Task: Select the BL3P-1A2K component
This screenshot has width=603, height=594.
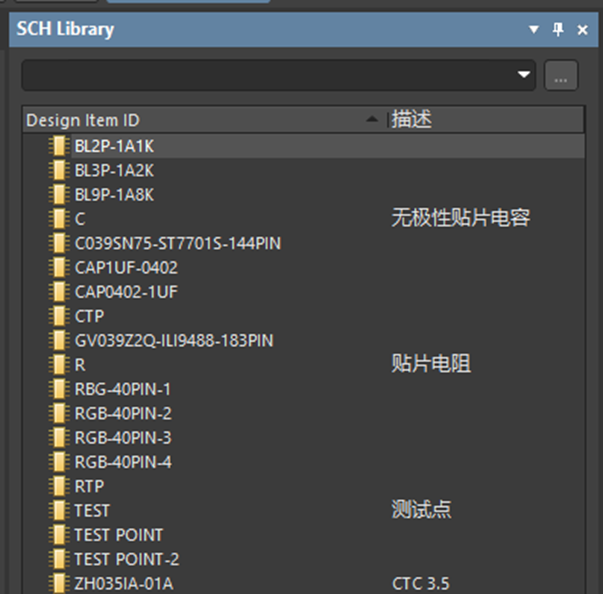Action: click(114, 170)
